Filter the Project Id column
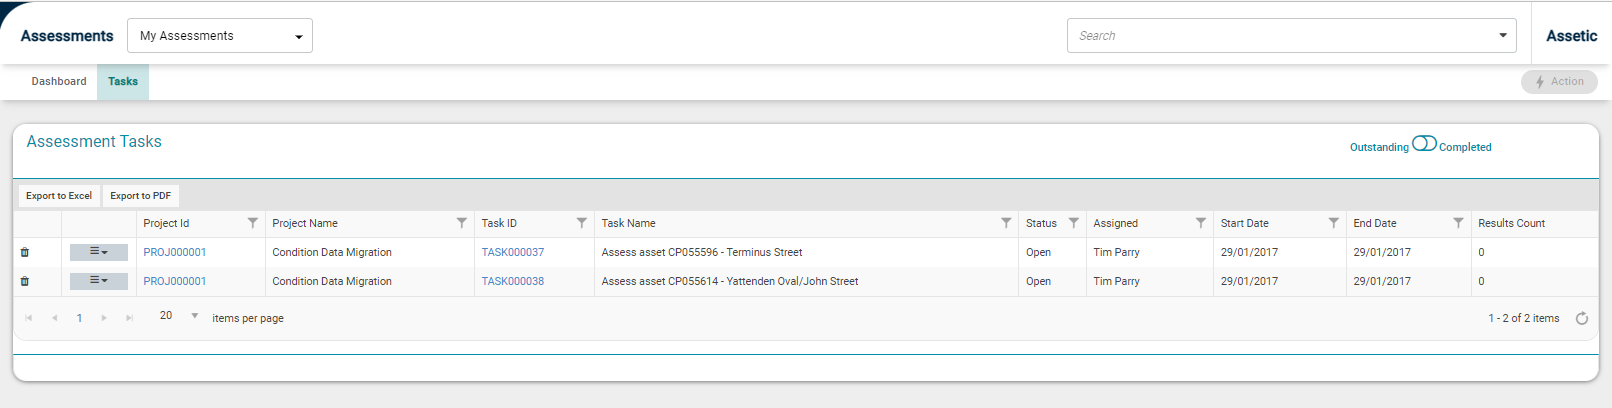This screenshot has width=1612, height=408. 253,223
